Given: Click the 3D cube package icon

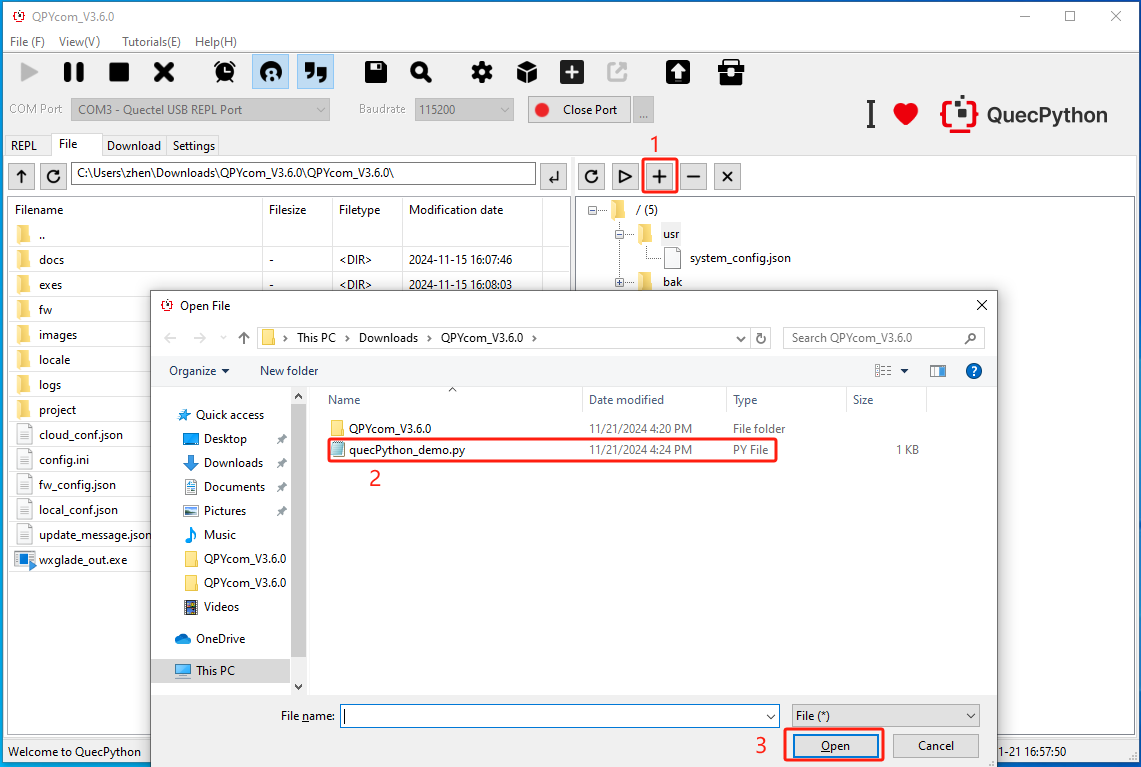Looking at the screenshot, I should pyautogui.click(x=527, y=72).
